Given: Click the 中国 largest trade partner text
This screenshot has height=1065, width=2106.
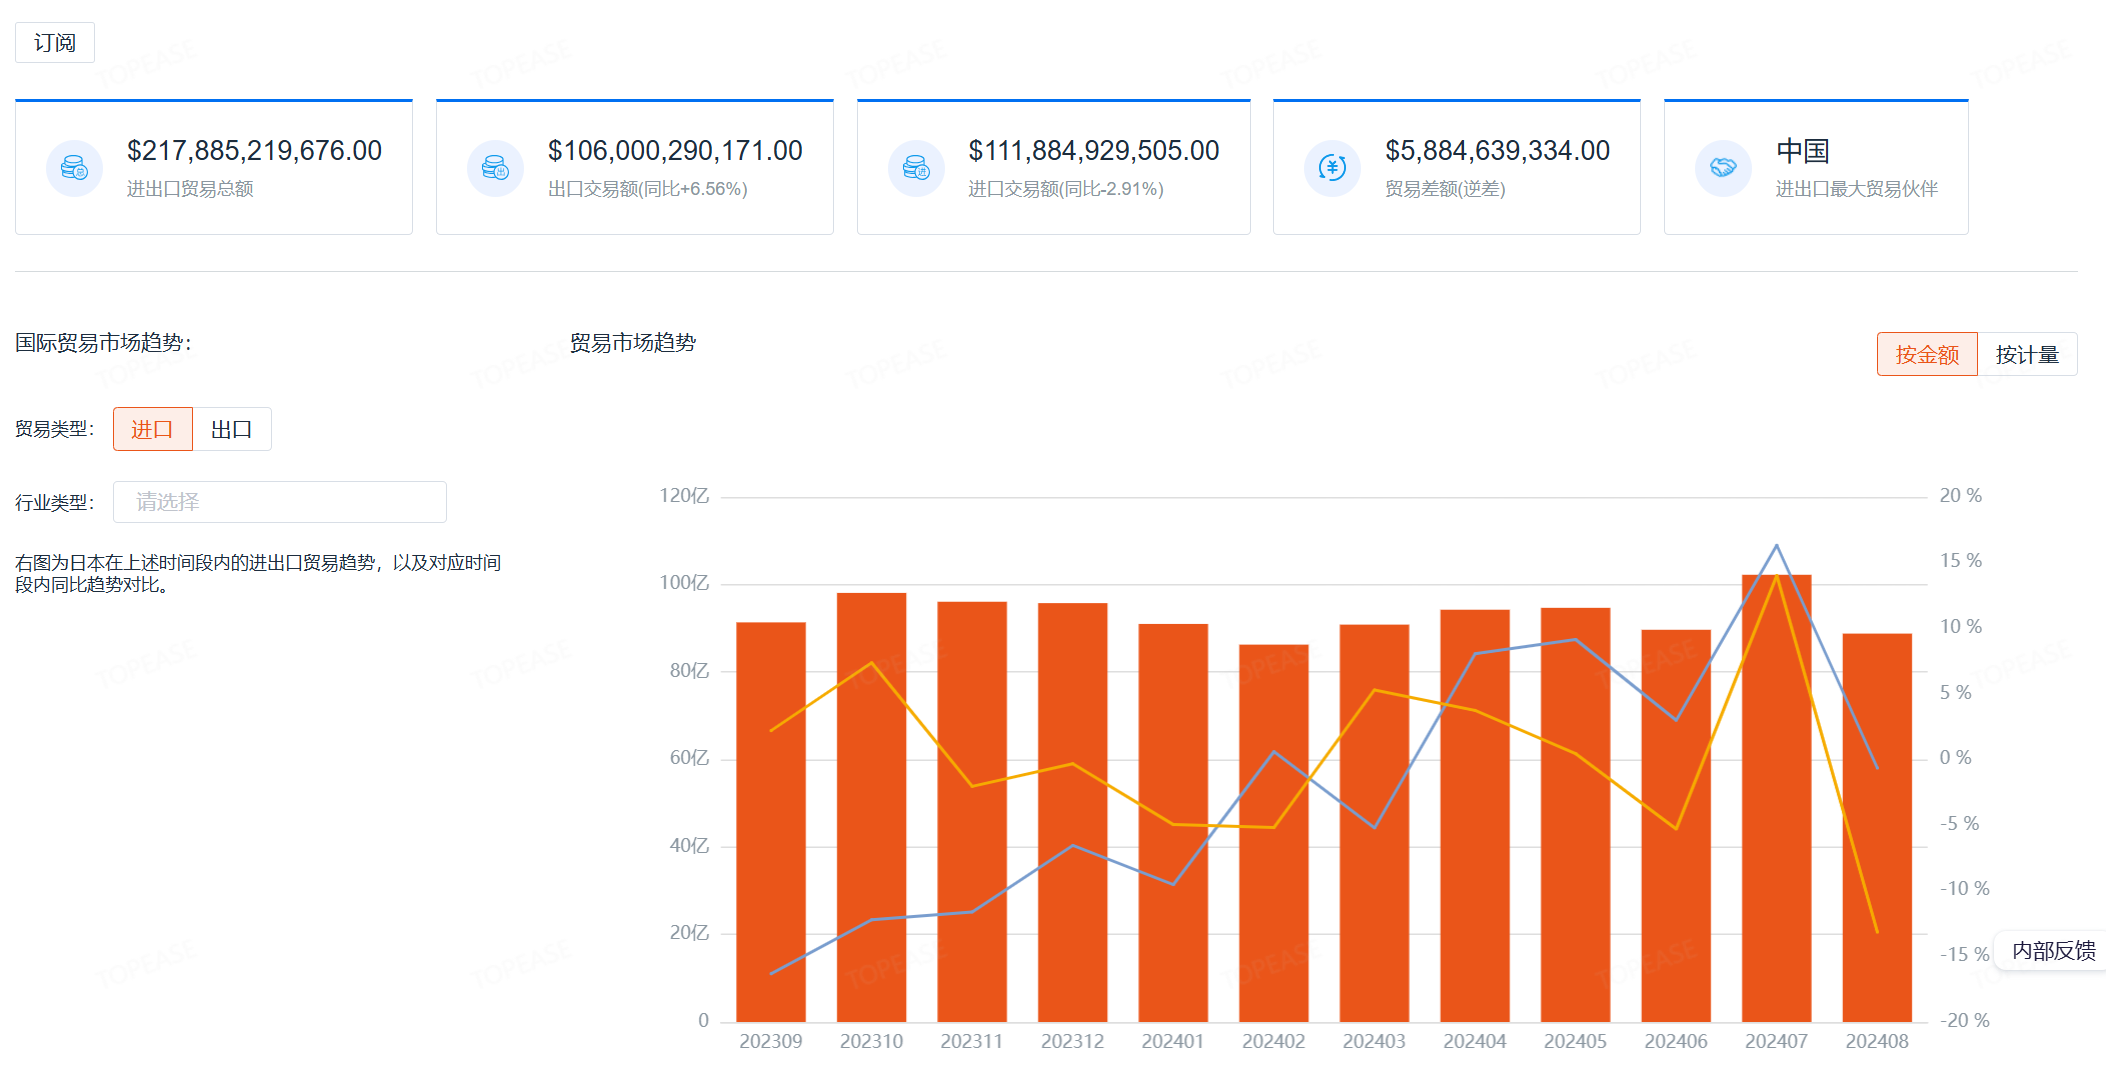Looking at the screenshot, I should click(1802, 151).
